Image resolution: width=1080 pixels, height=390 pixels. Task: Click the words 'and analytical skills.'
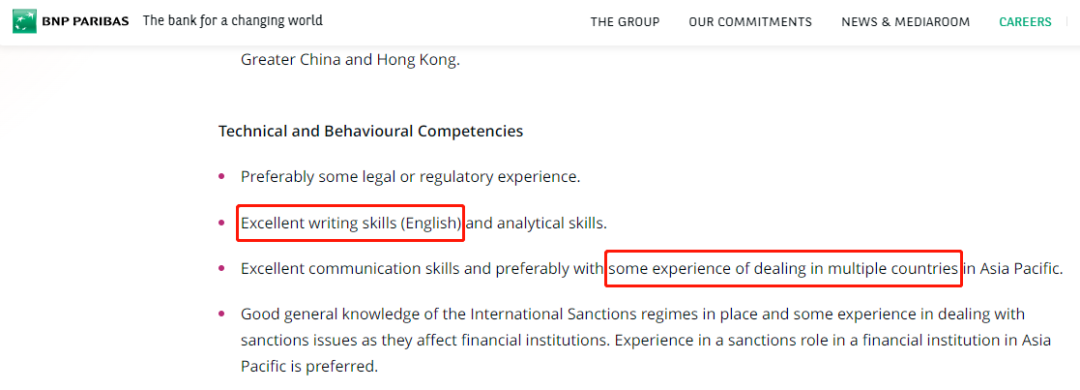point(537,223)
